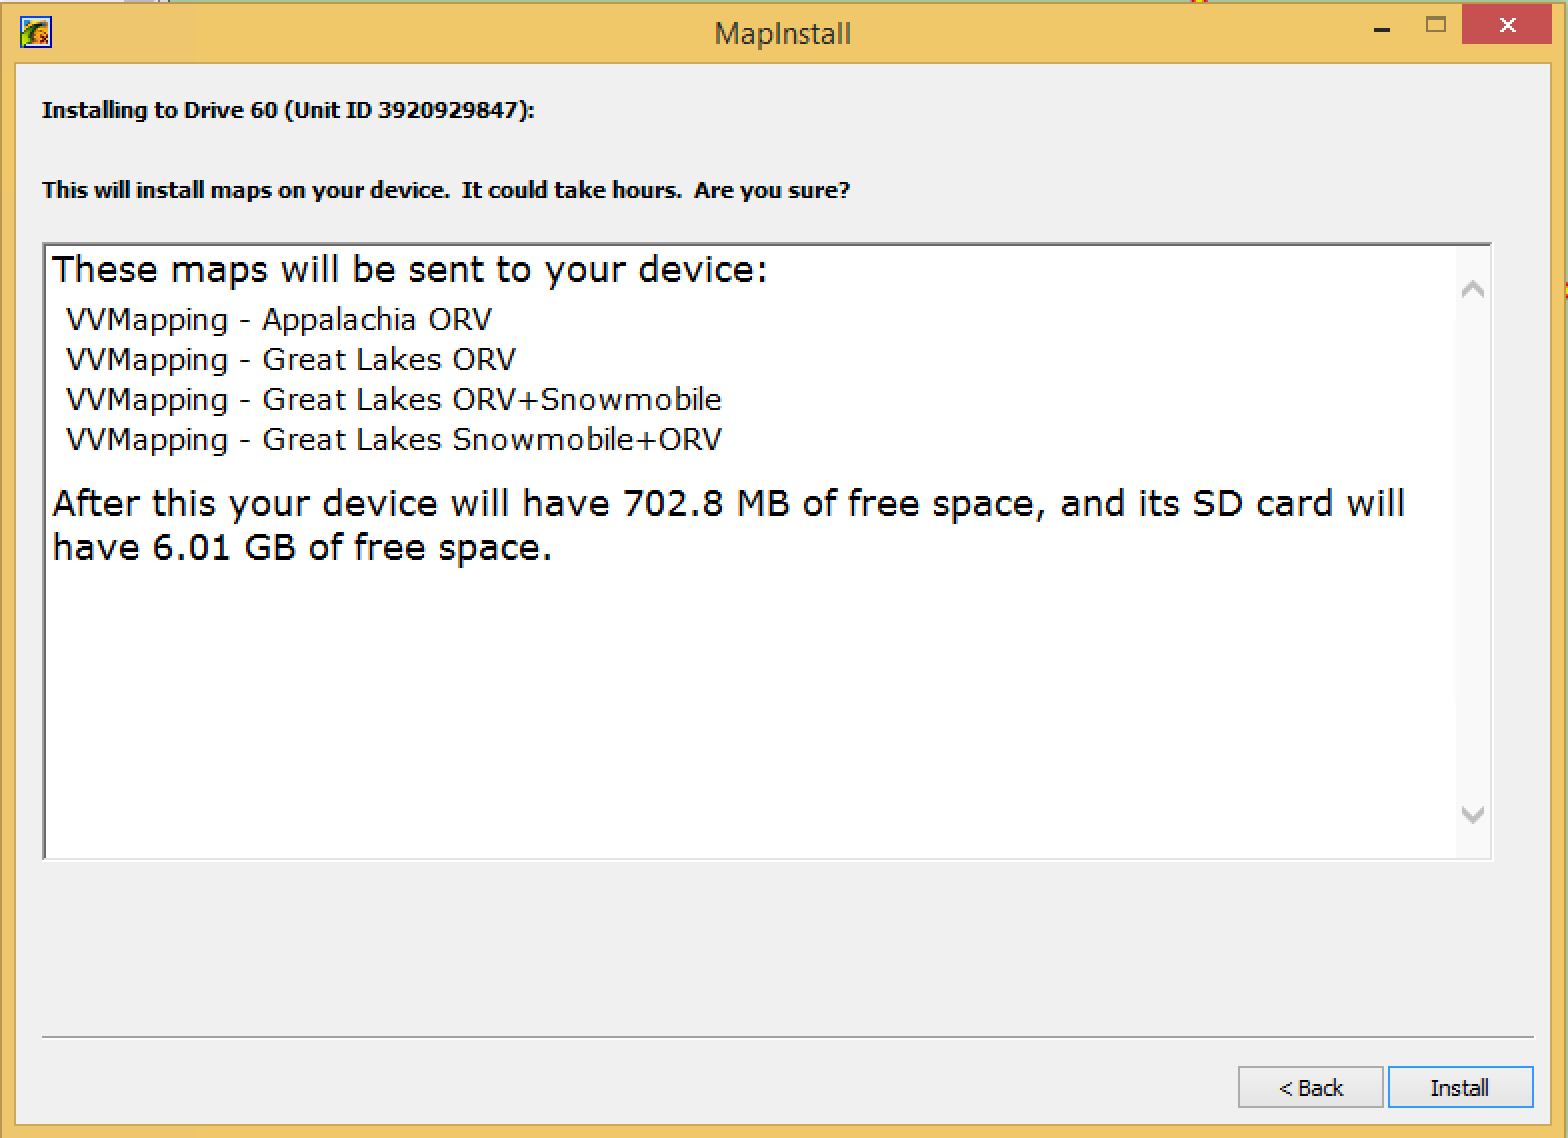Click the 6.01 GB free space value
Viewport: 1568px width, 1138px height.
click(224, 547)
